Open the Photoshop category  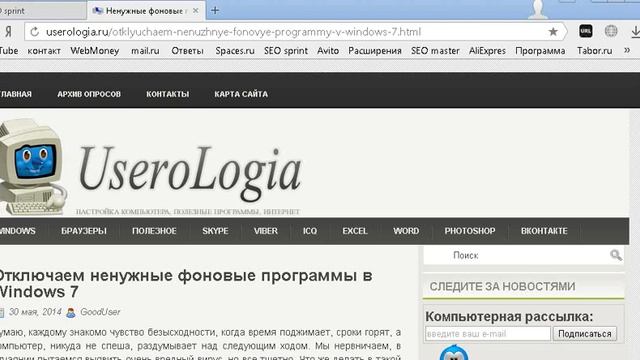pyautogui.click(x=470, y=231)
